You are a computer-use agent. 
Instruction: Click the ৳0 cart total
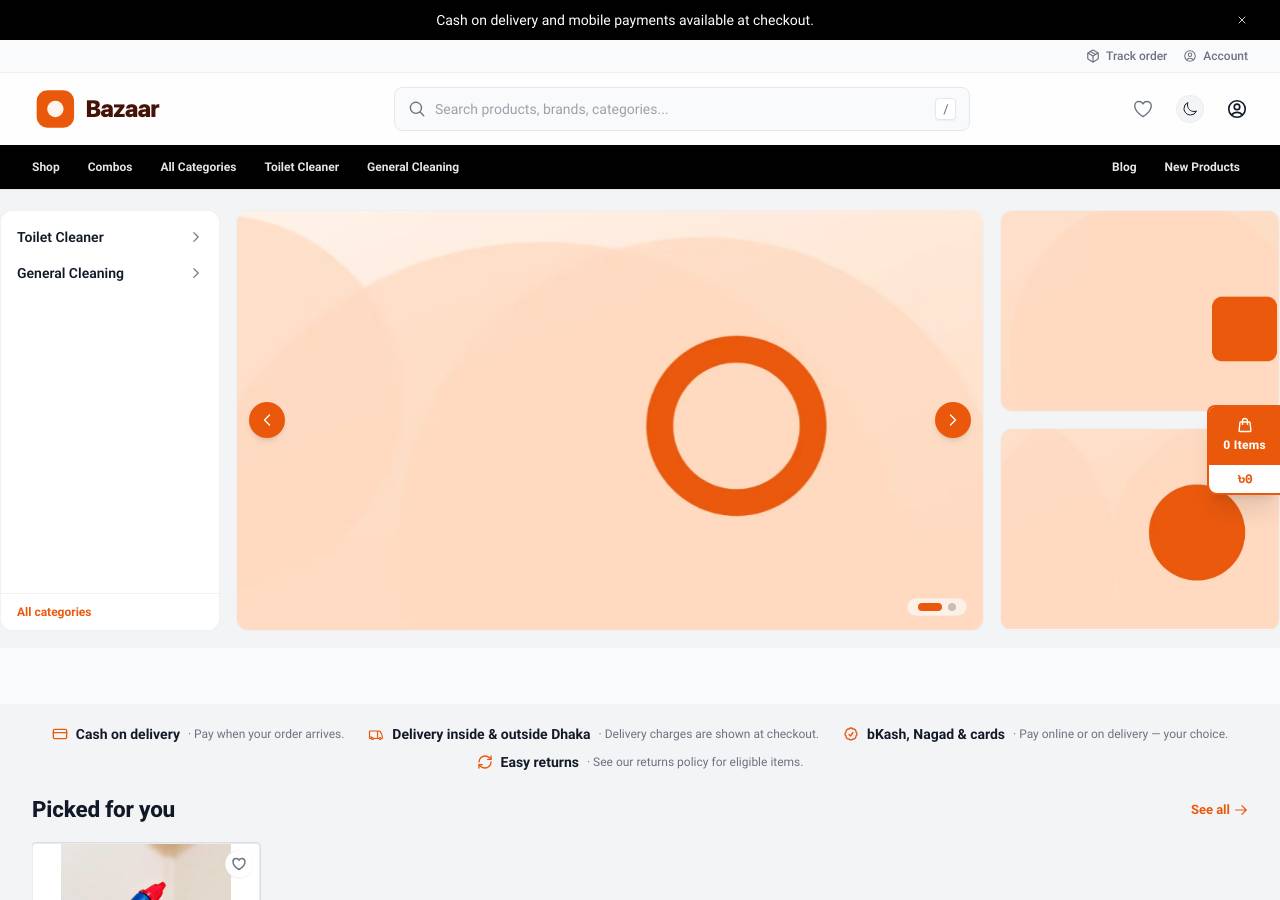(x=1245, y=479)
